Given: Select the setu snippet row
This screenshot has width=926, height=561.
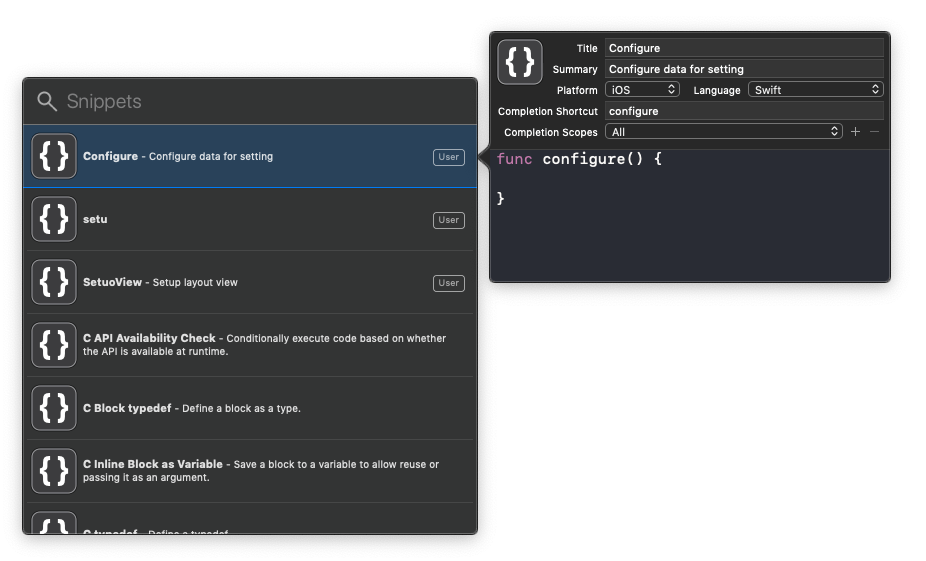Looking at the screenshot, I should tap(250, 219).
